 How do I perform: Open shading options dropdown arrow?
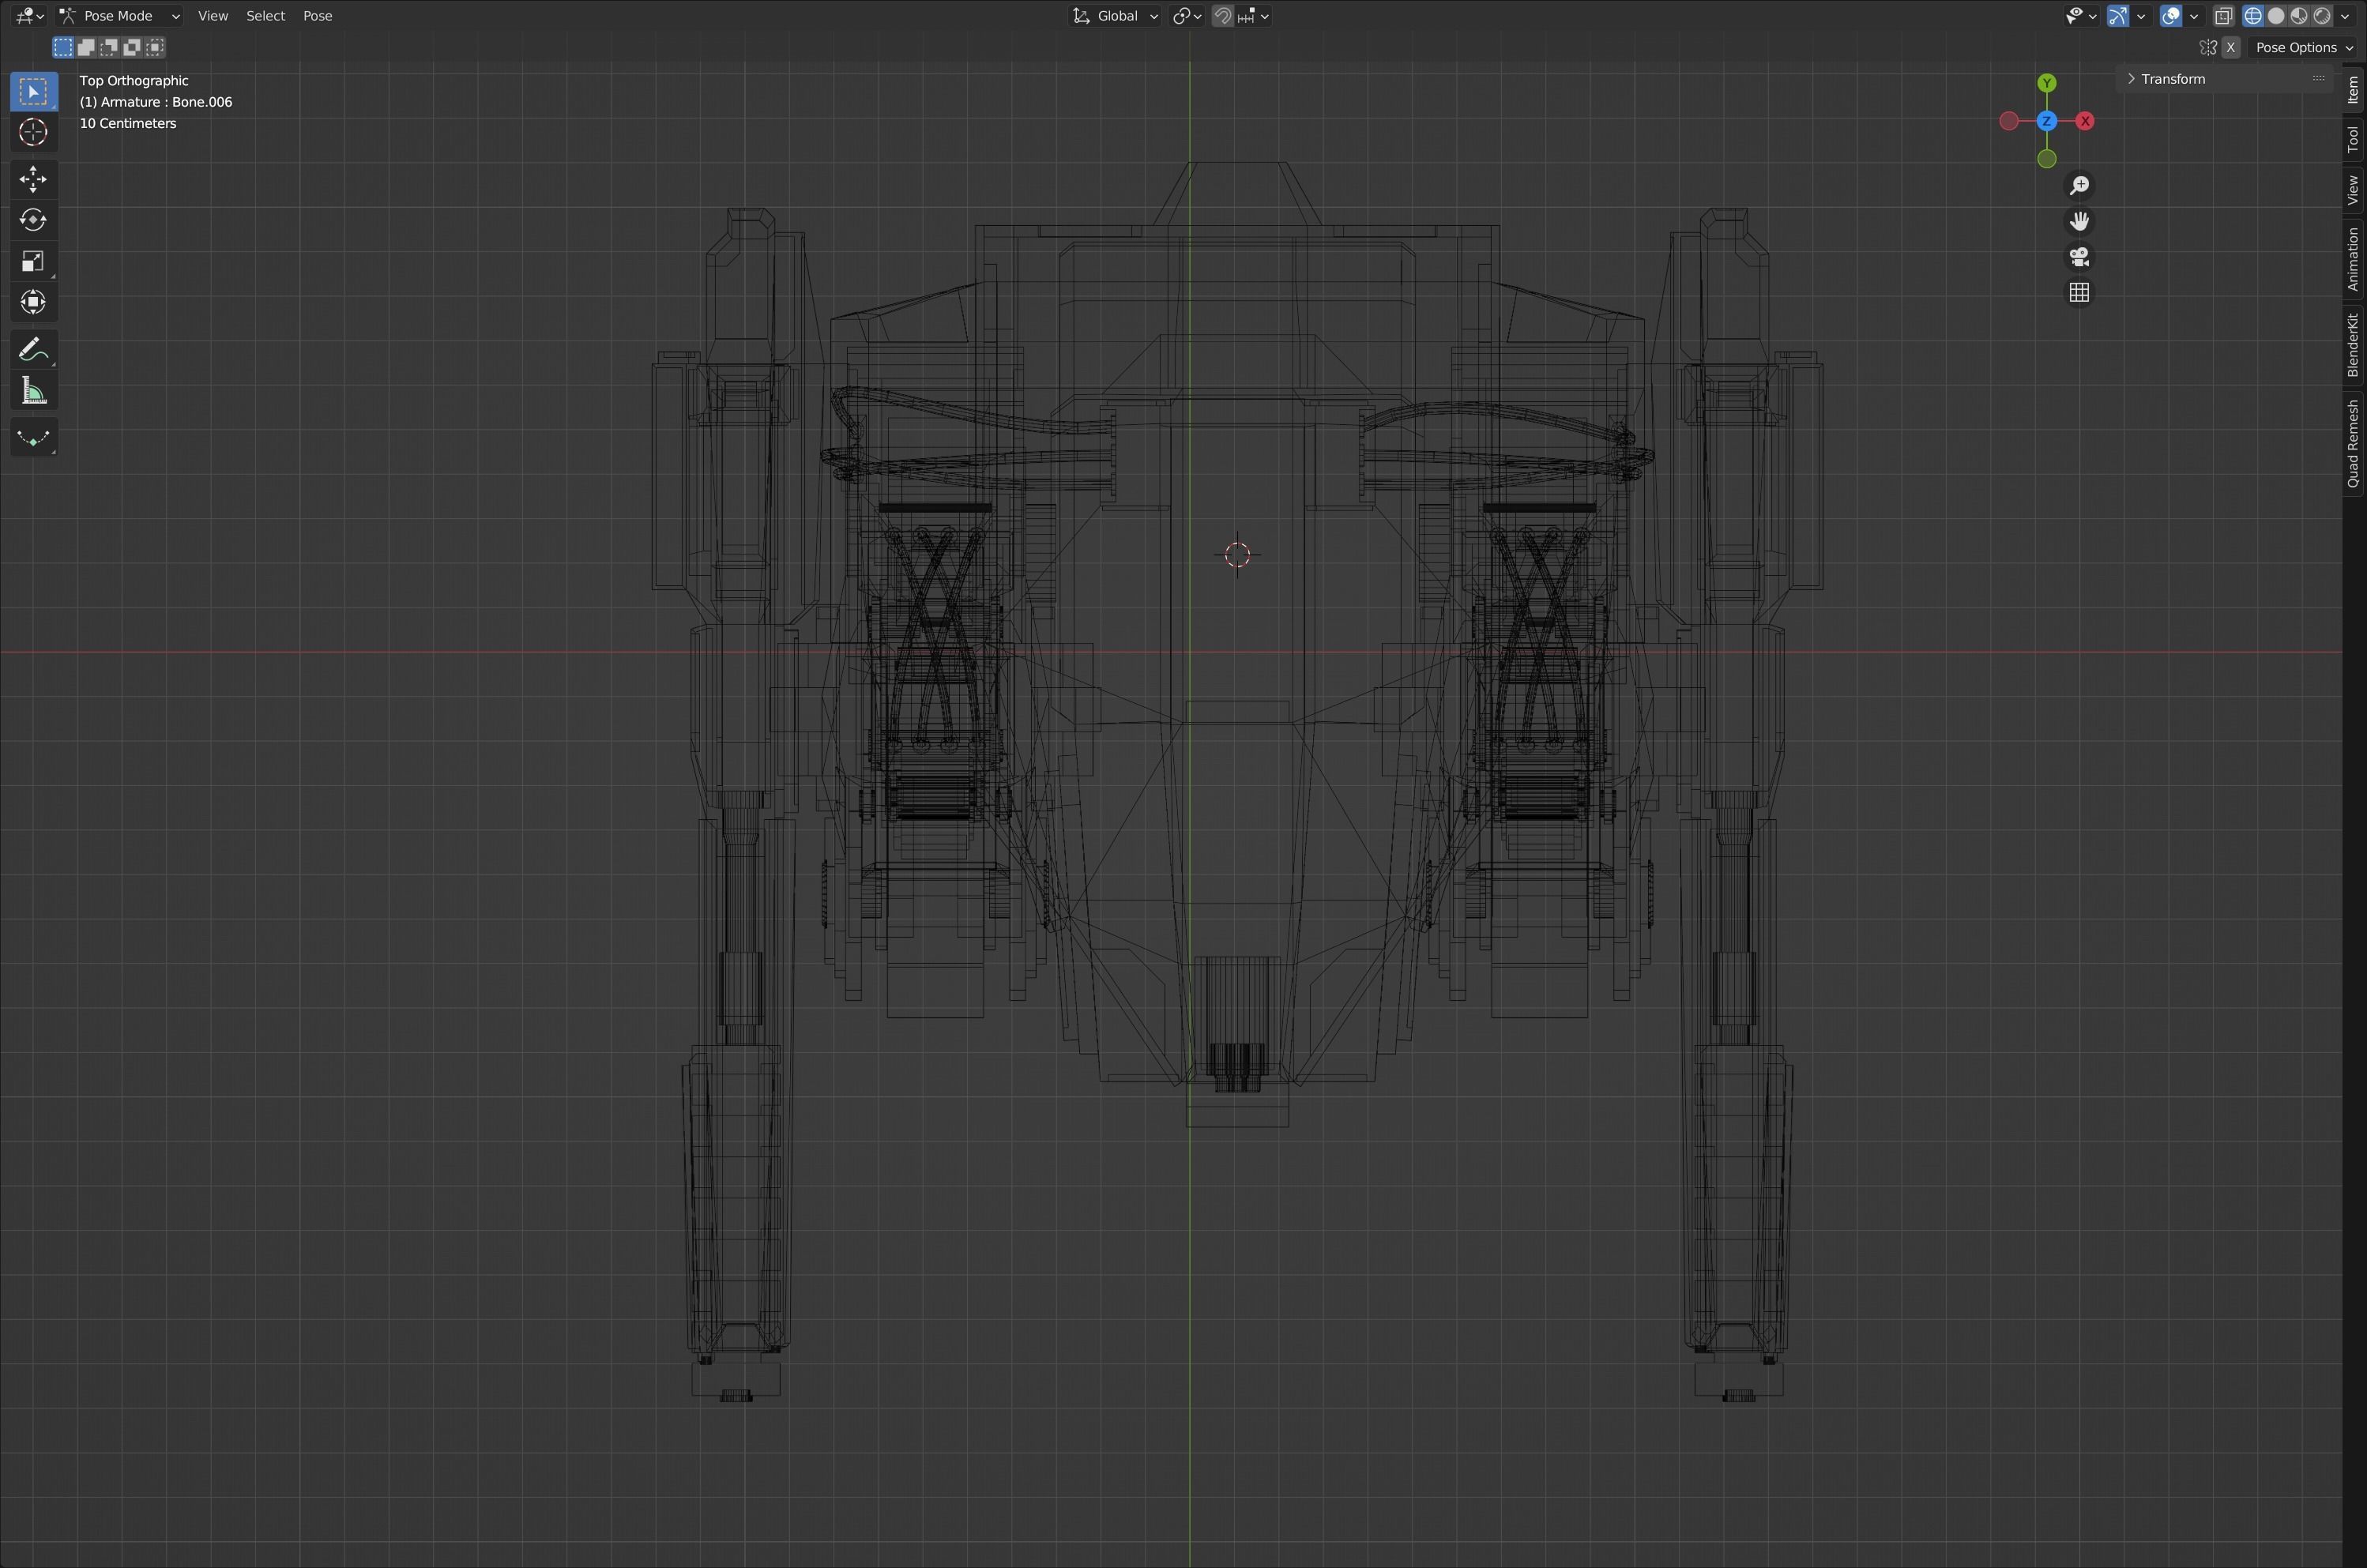click(x=2345, y=16)
